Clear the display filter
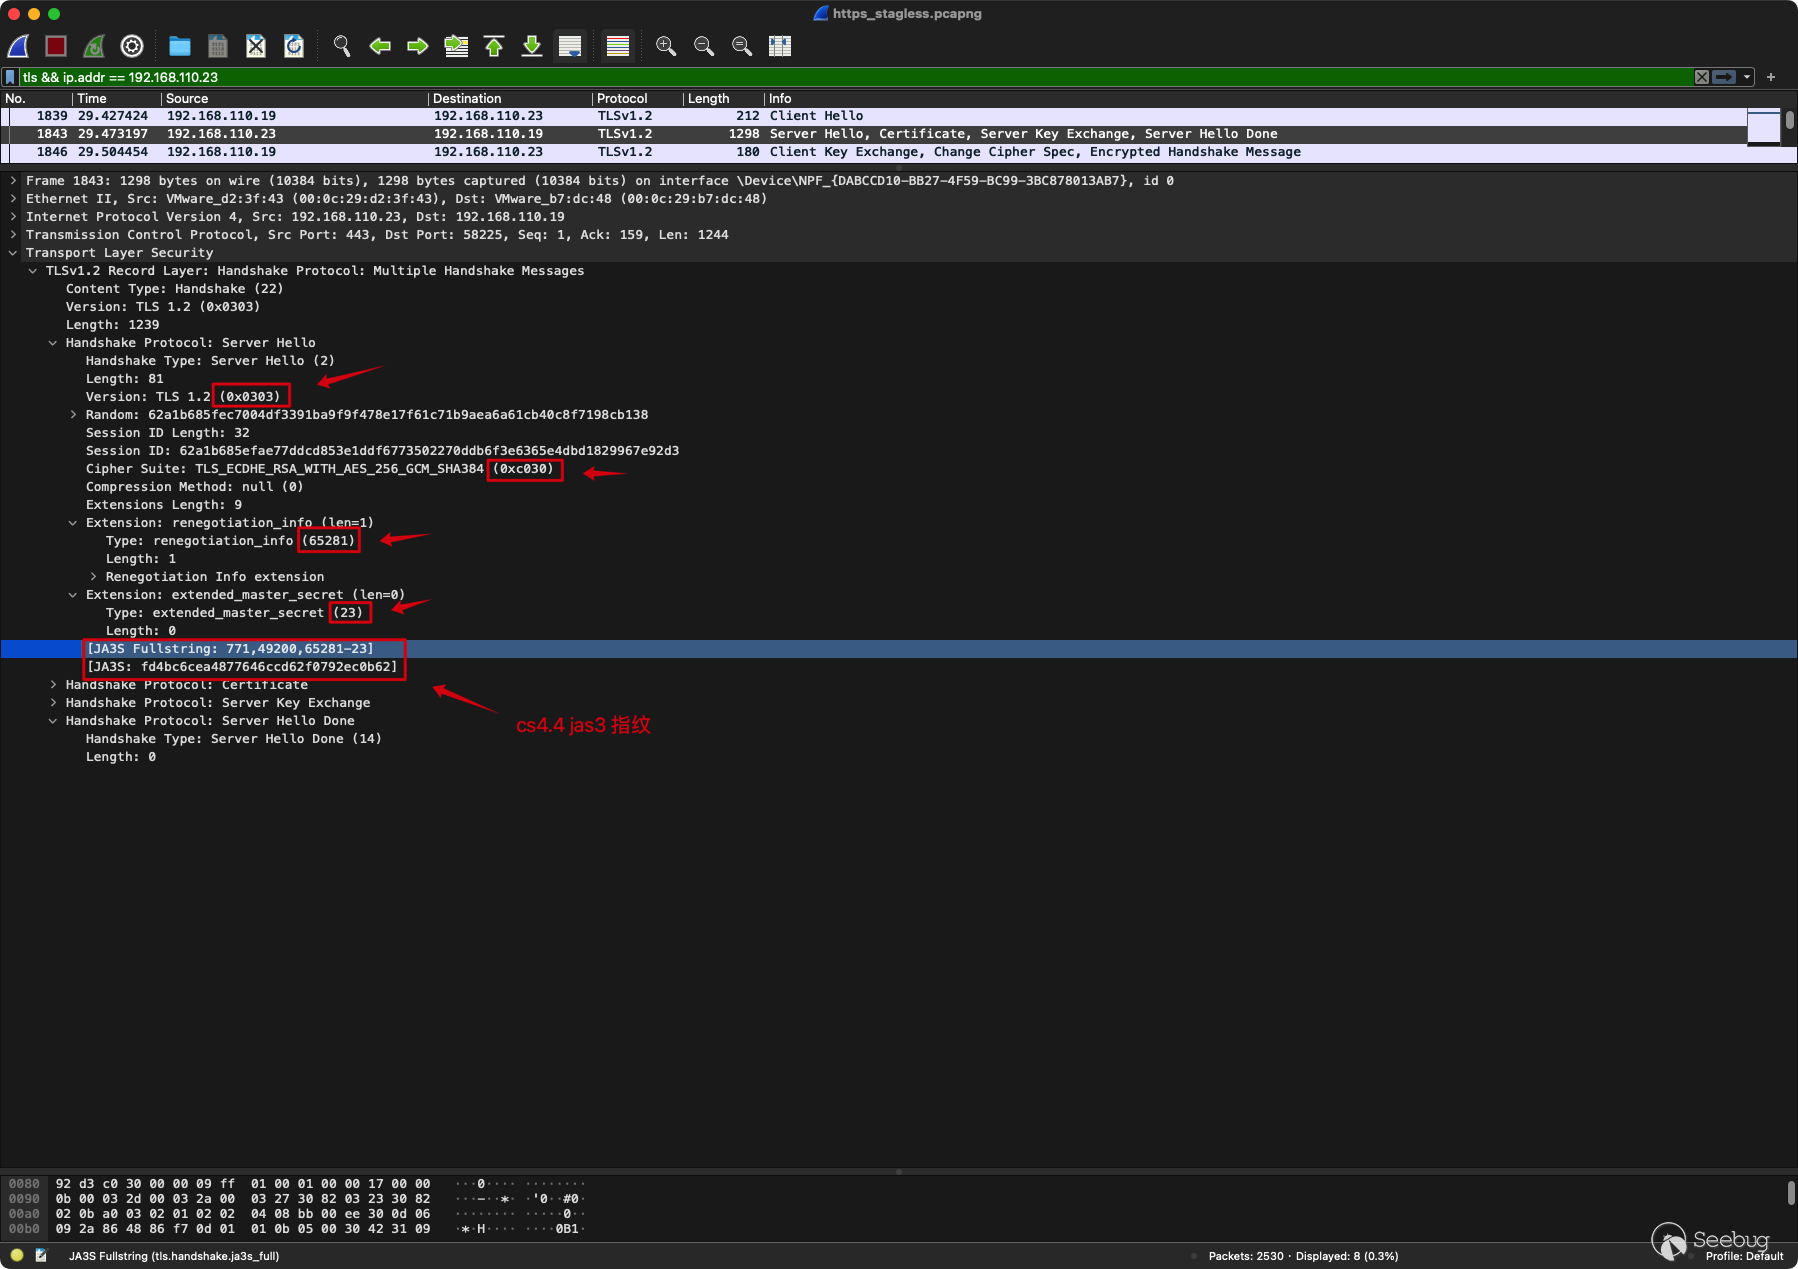The height and width of the screenshot is (1269, 1798). (1702, 77)
